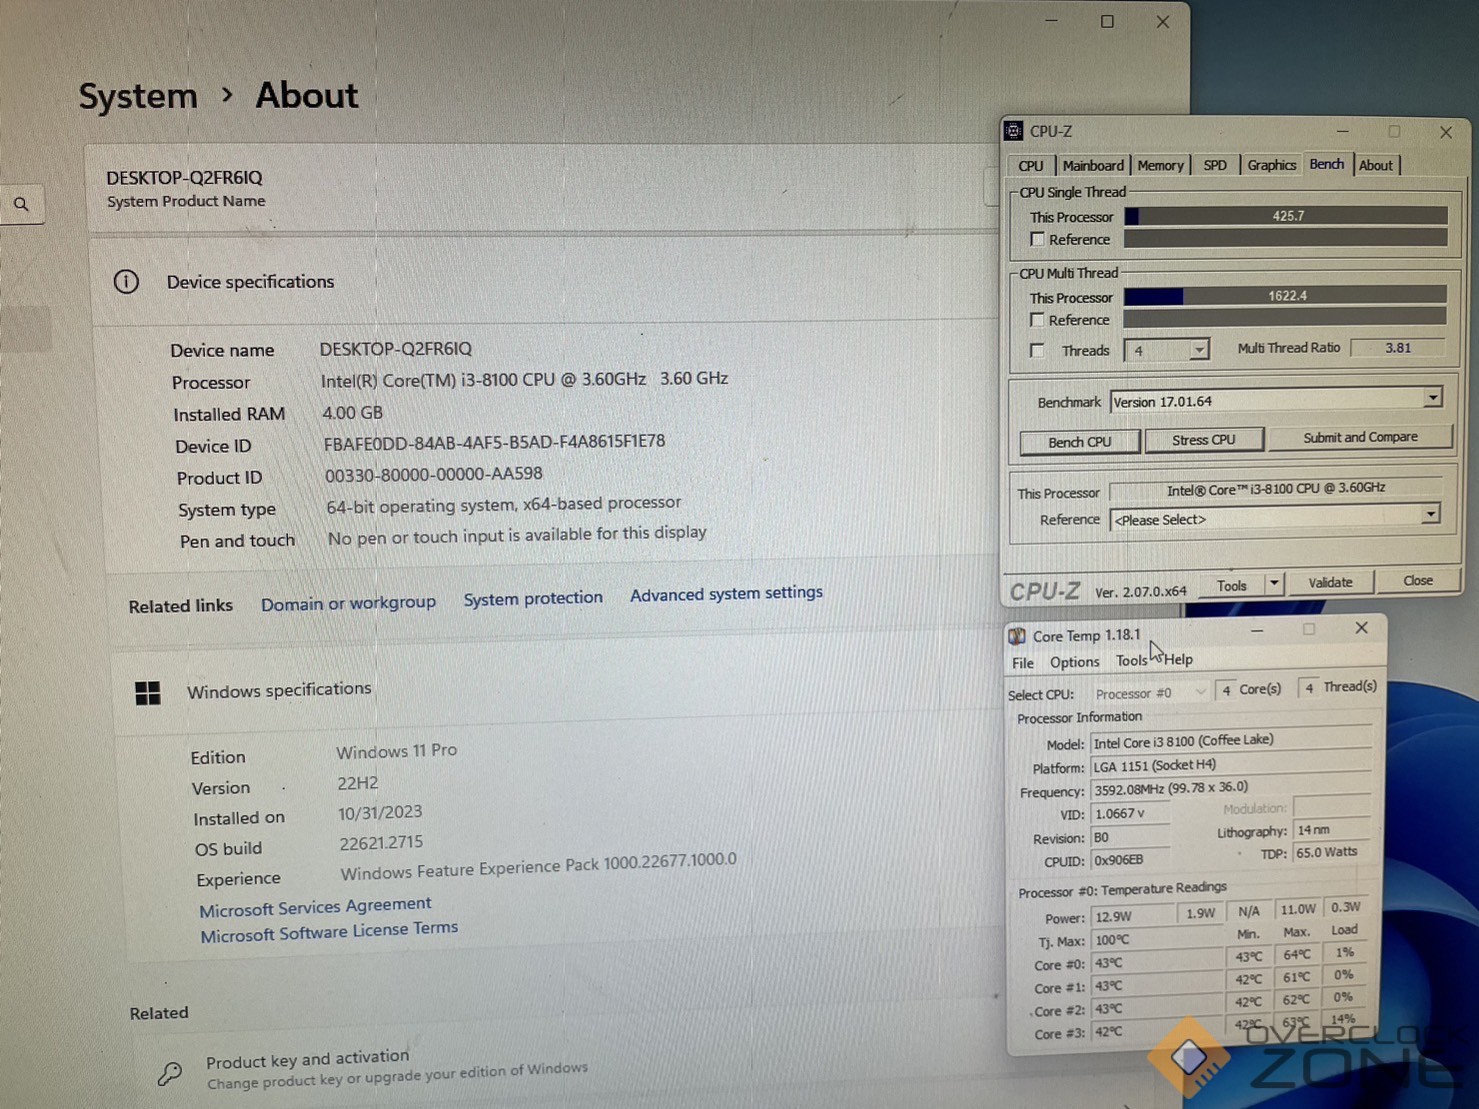
Task: Select the Graphics tab in CPU-Z
Action: tap(1271, 165)
